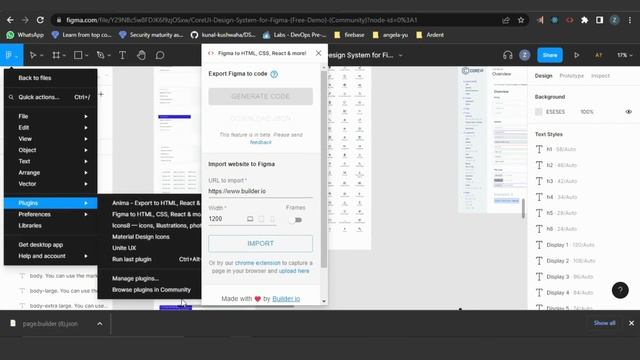Screen dimensions: 640x360
Task: Click the blue Share button
Action: pyautogui.click(x=550, y=55)
